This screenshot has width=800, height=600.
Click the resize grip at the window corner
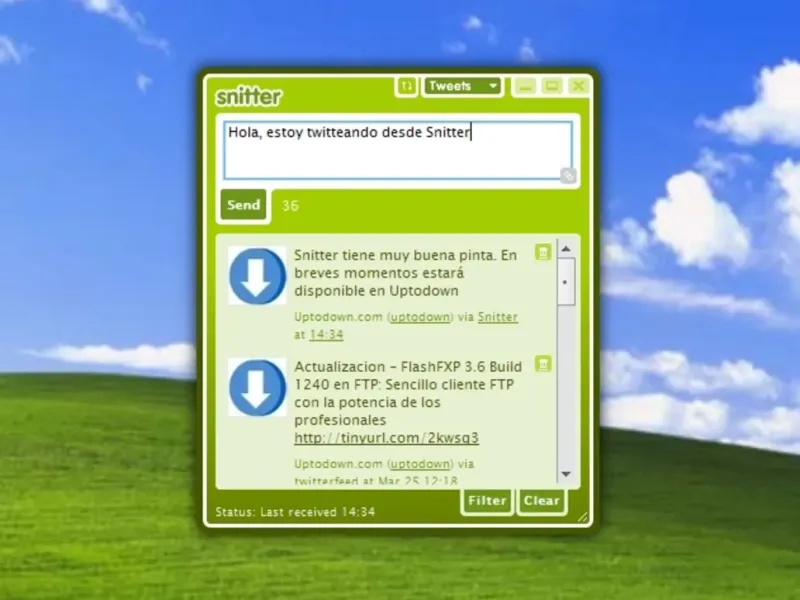[582, 517]
